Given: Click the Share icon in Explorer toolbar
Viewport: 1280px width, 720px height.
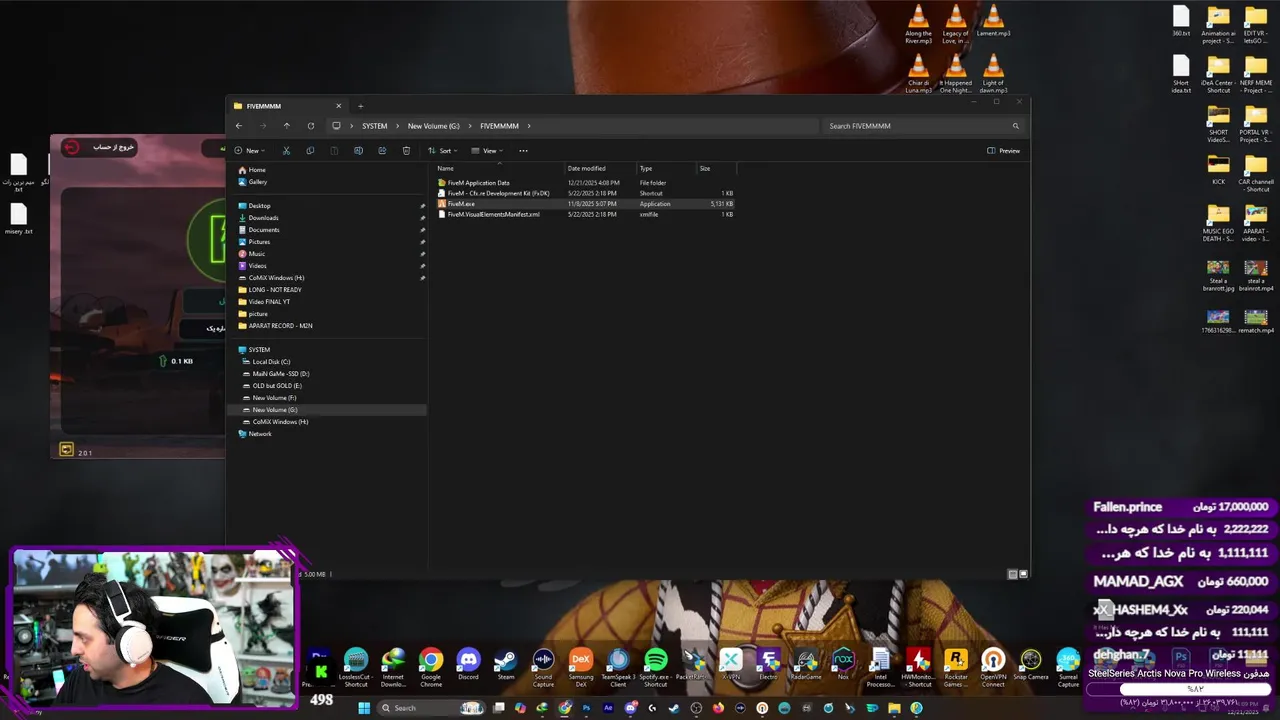Looking at the screenshot, I should click(x=382, y=151).
